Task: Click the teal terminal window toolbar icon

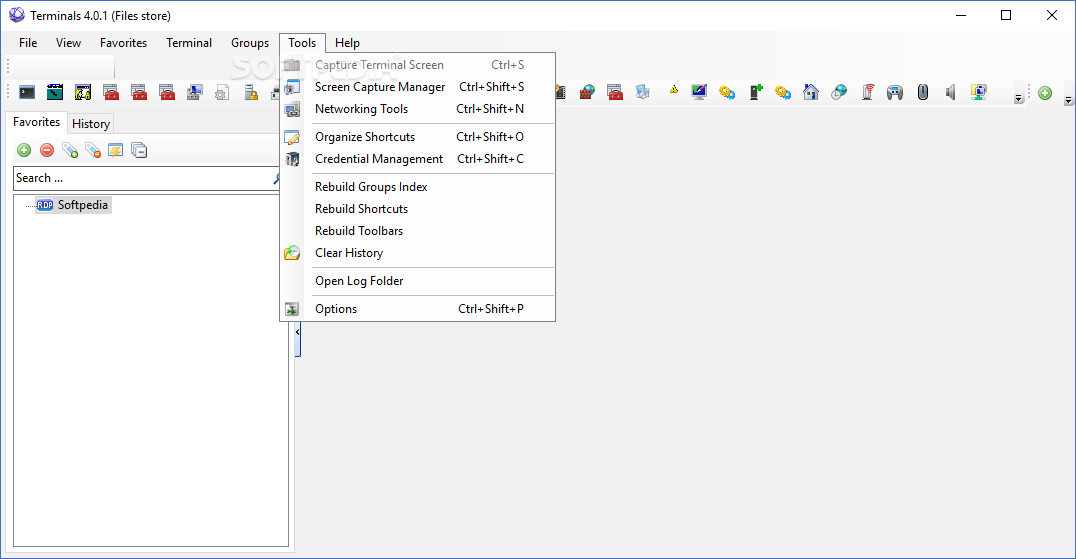Action: [x=55, y=92]
